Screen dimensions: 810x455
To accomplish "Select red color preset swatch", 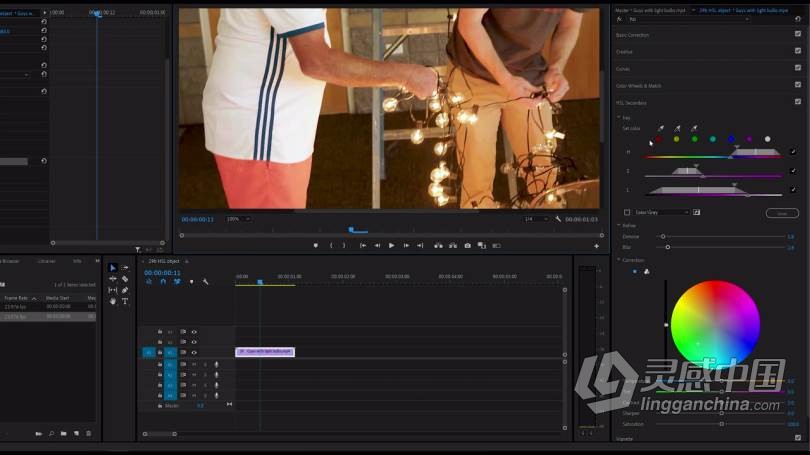I will pos(659,139).
